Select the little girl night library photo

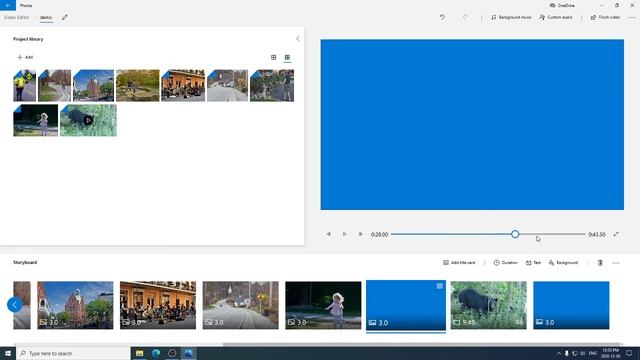point(36,120)
